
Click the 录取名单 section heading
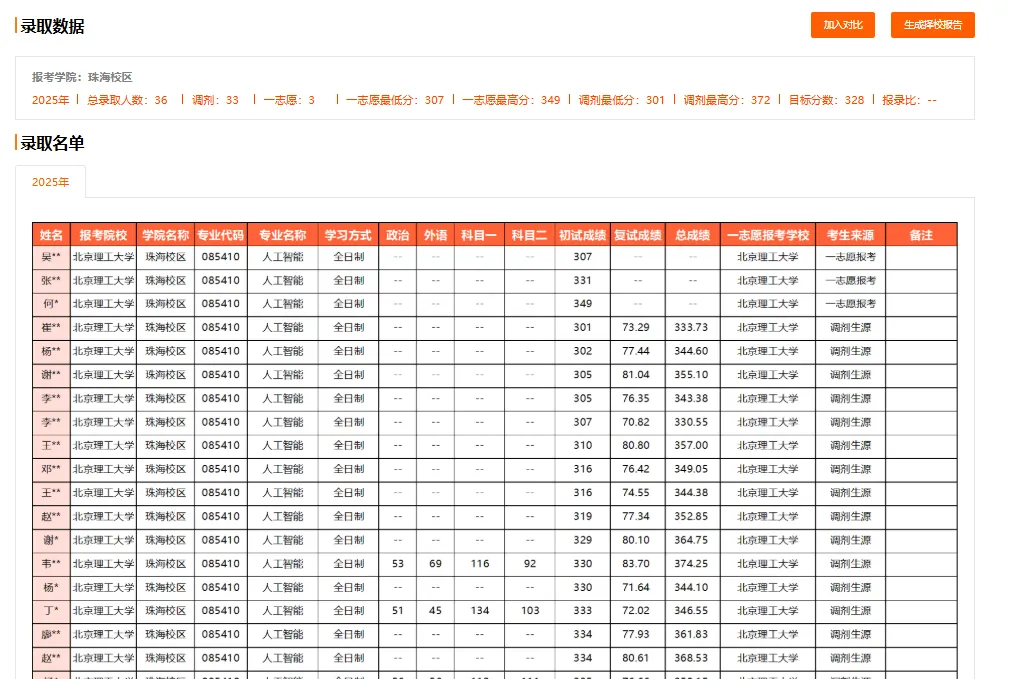pyautogui.click(x=52, y=143)
